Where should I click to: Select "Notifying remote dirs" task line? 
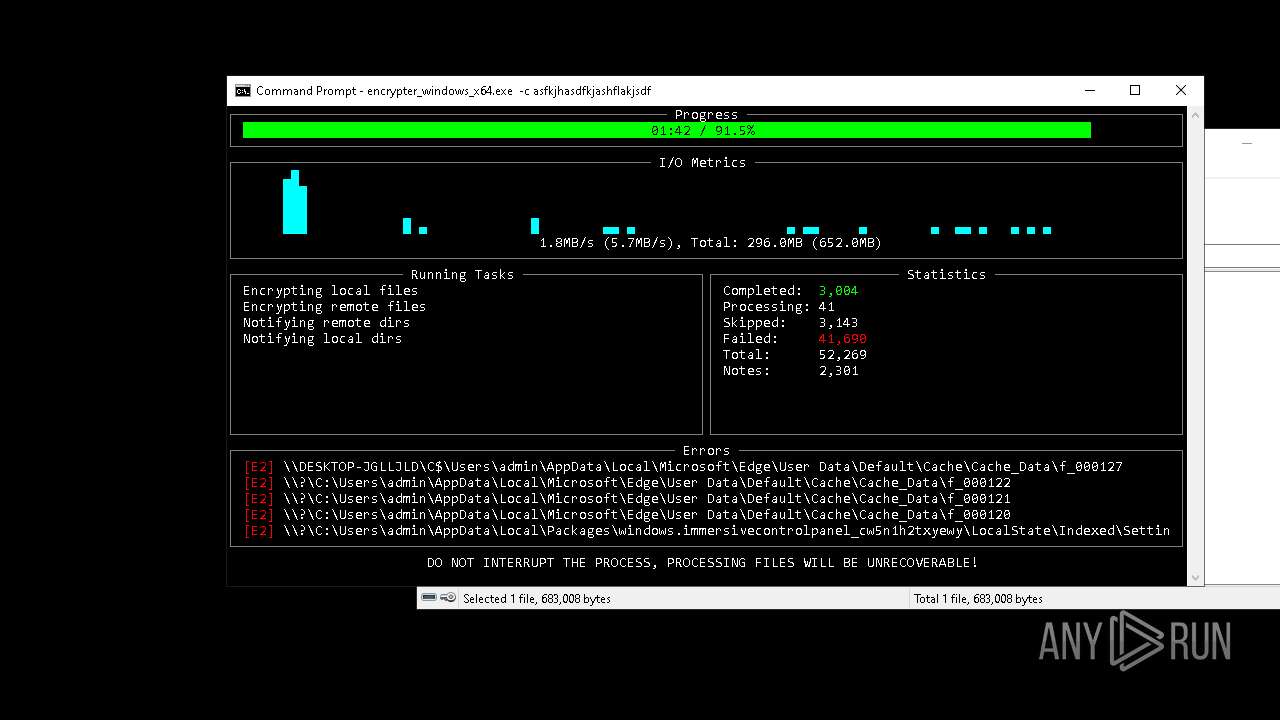(327, 323)
